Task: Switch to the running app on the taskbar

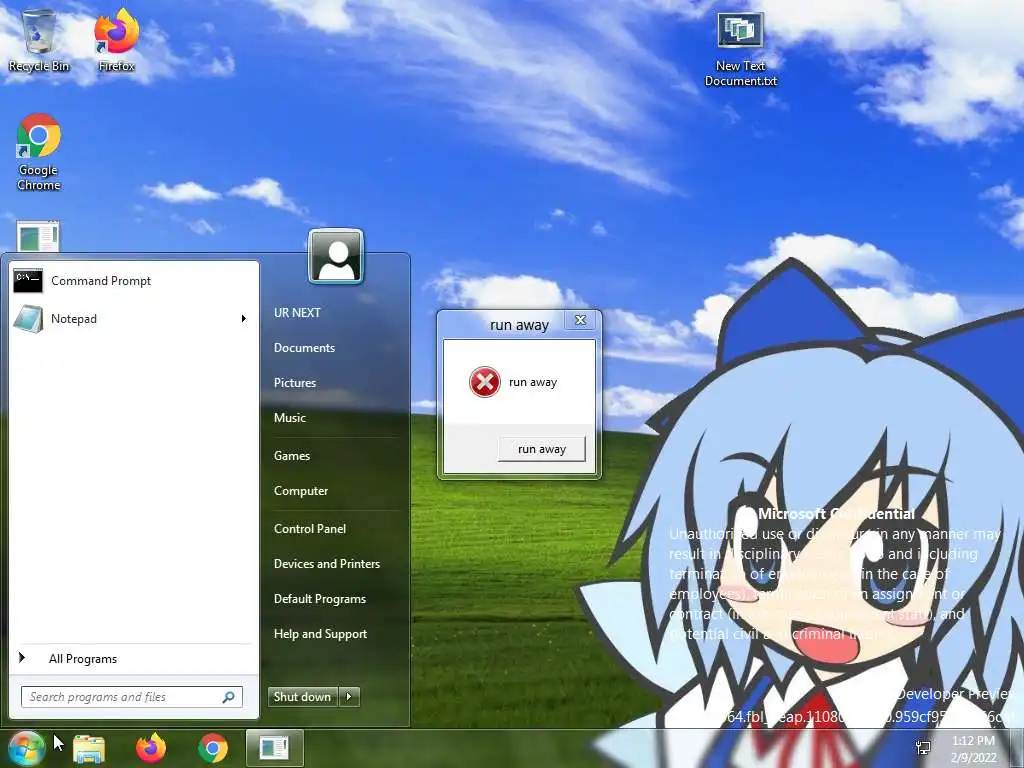Action: tap(274, 748)
